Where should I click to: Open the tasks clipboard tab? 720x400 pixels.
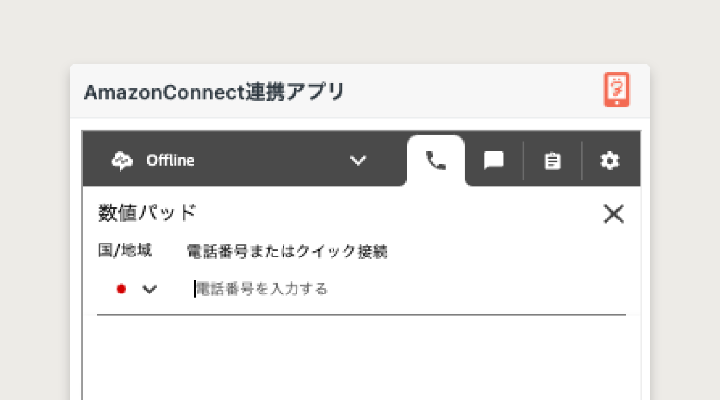coord(551,160)
